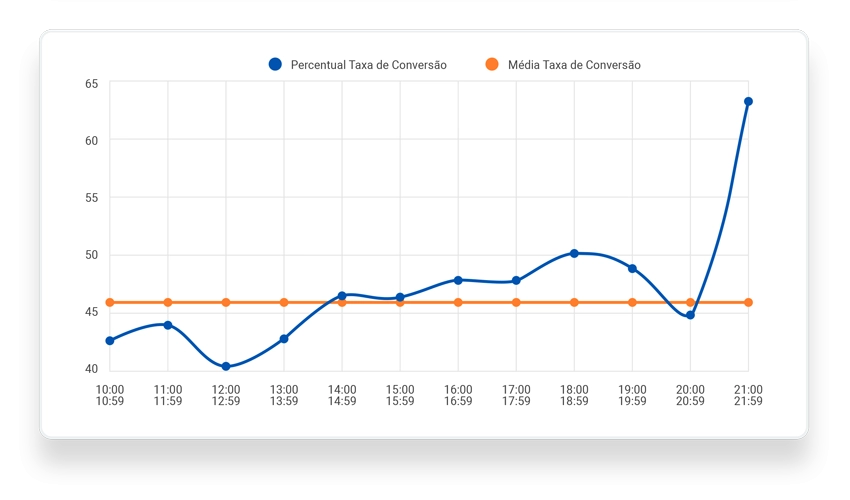Viewport: 850px width, 500px height.
Task: Click the blue data point at 10:00
Action: pos(110,341)
